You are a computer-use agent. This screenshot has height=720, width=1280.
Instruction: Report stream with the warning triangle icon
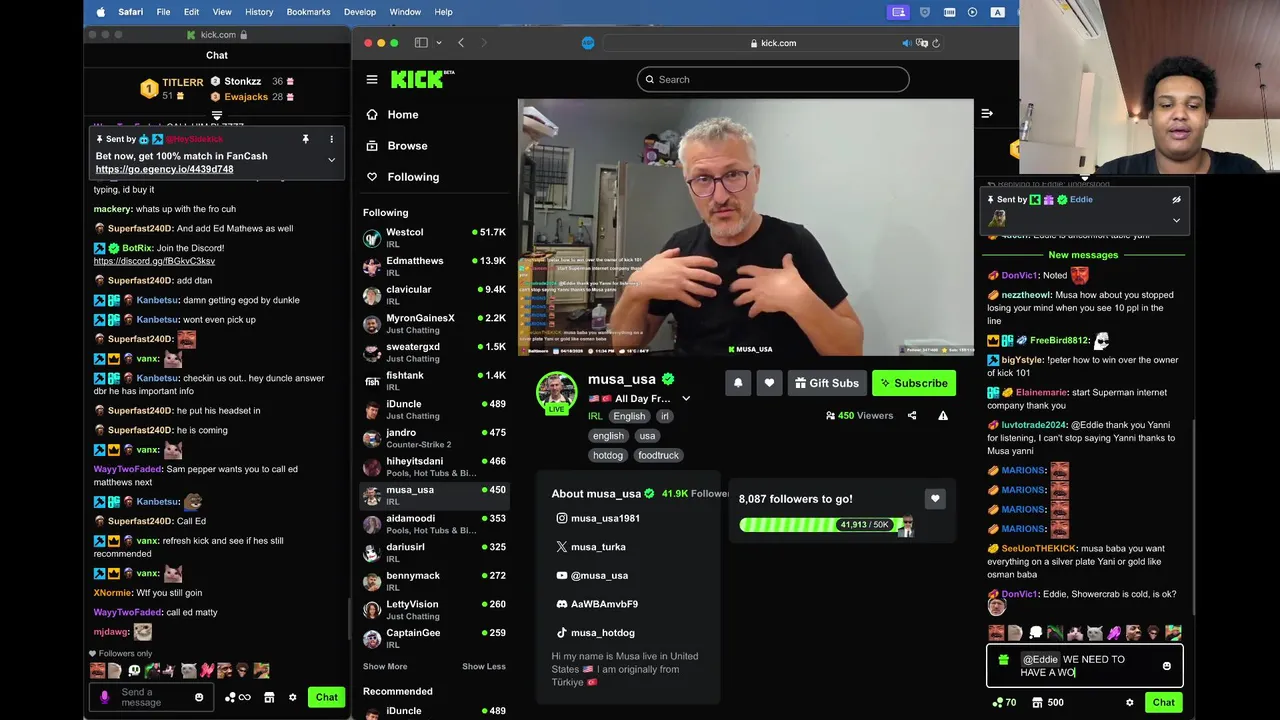(943, 416)
